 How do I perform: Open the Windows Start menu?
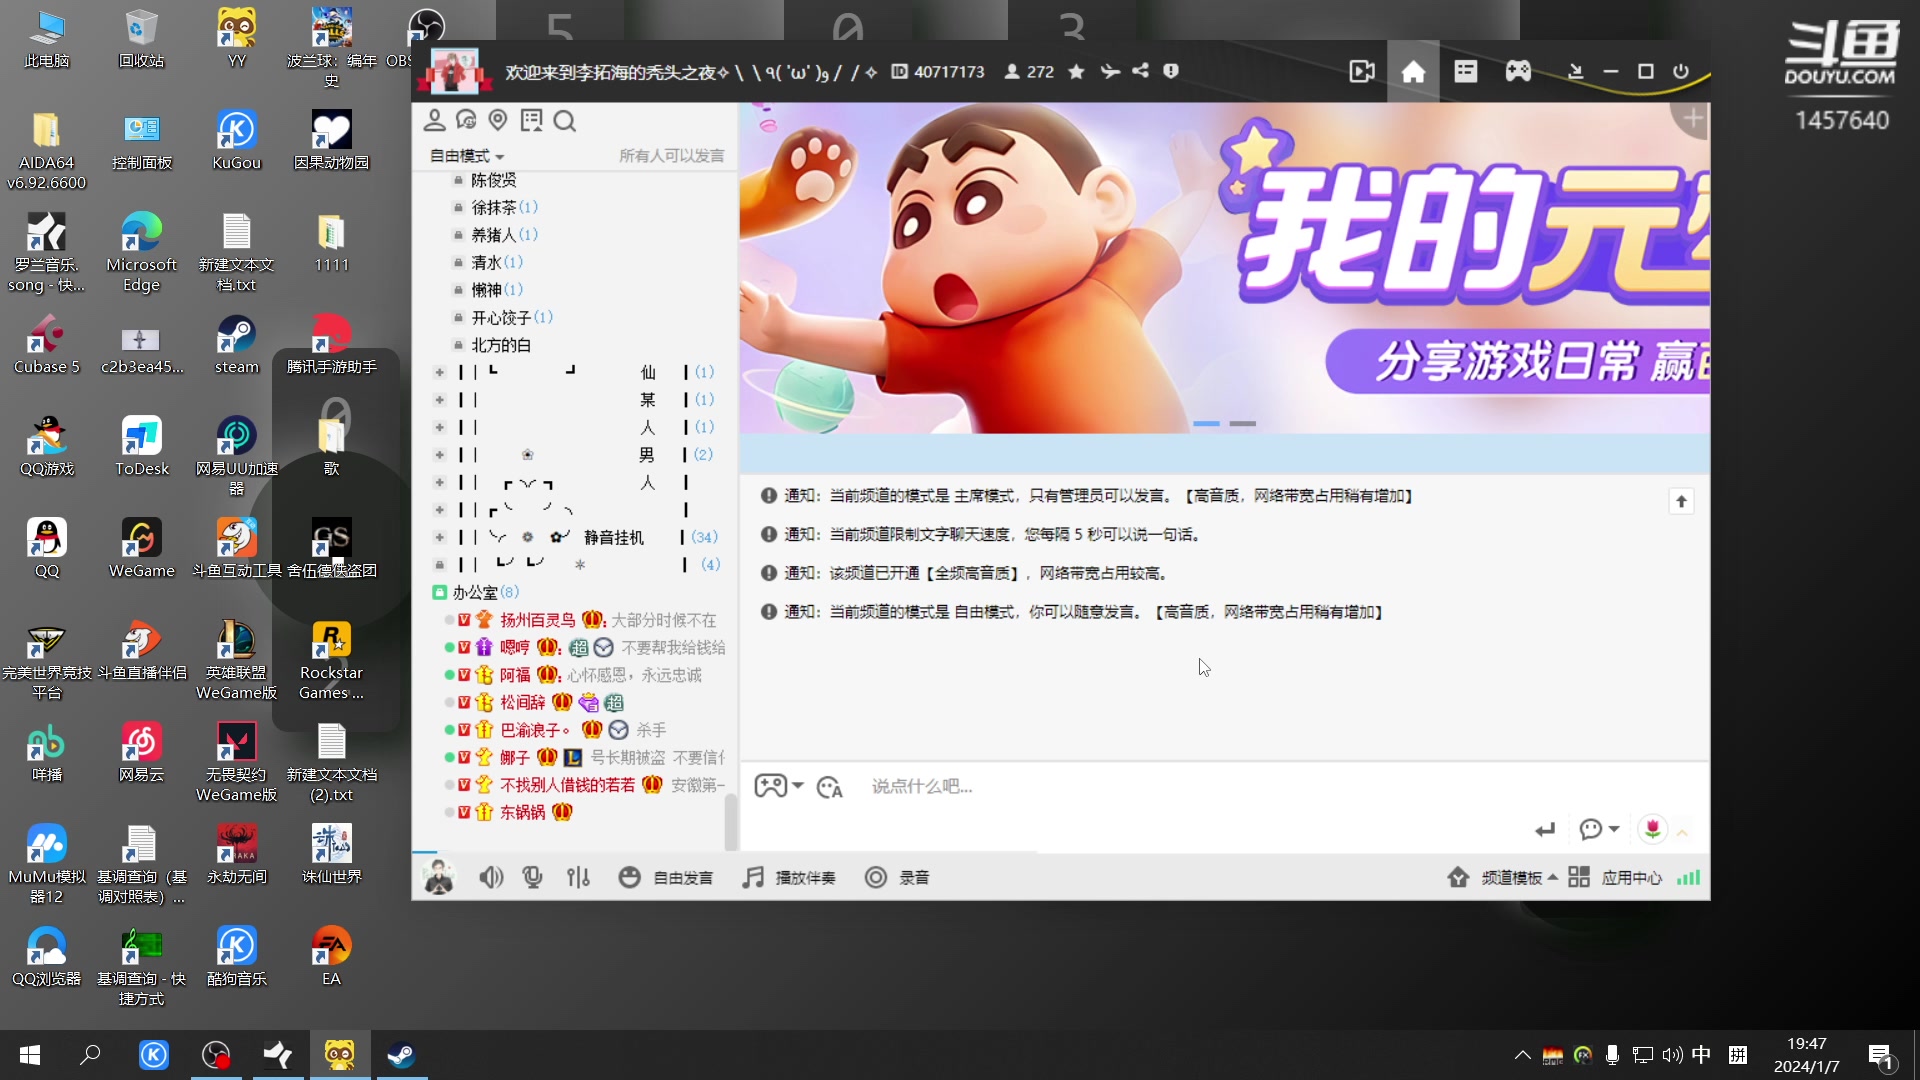coord(29,1055)
